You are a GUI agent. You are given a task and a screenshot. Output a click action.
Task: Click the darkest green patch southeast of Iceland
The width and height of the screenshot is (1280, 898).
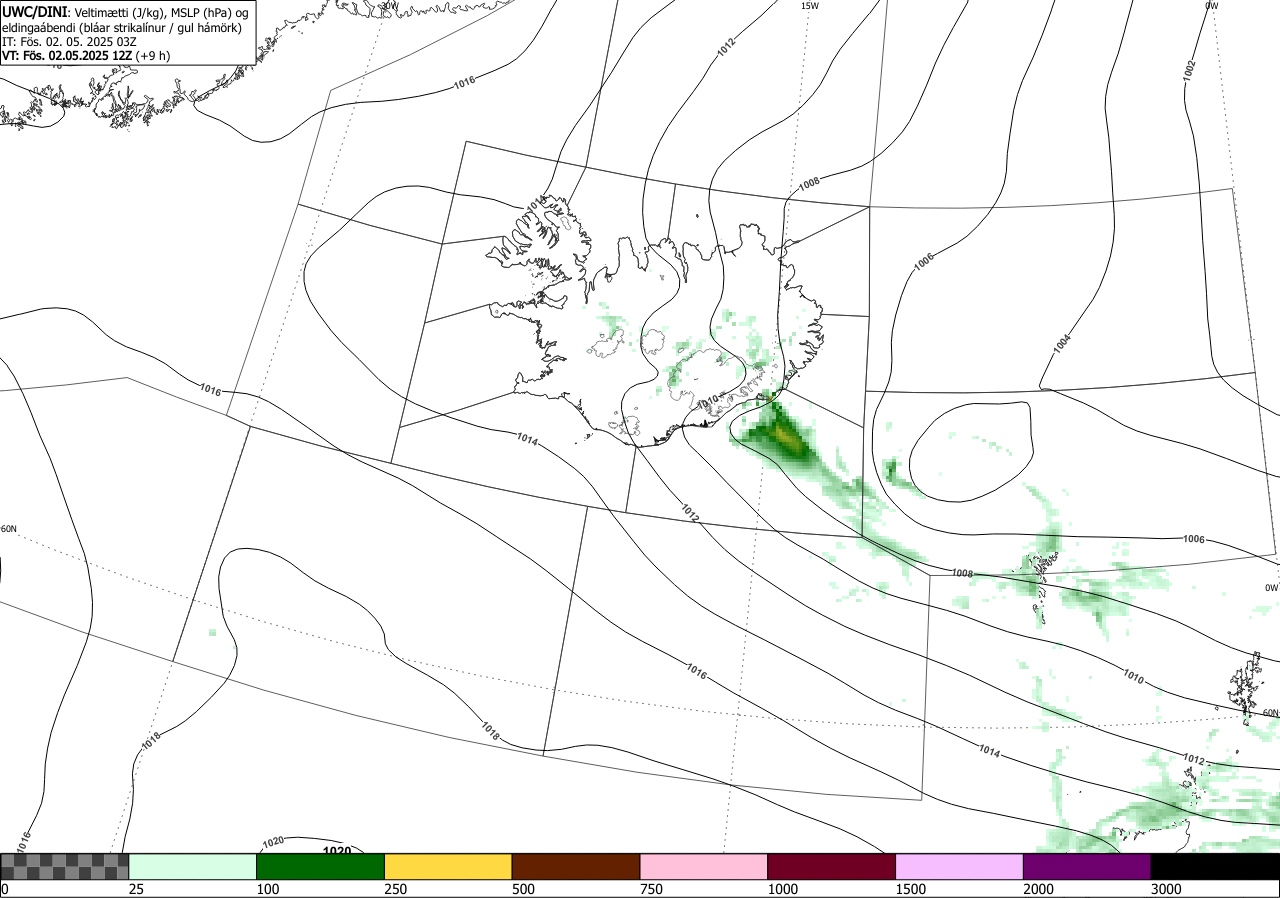[x=782, y=434]
